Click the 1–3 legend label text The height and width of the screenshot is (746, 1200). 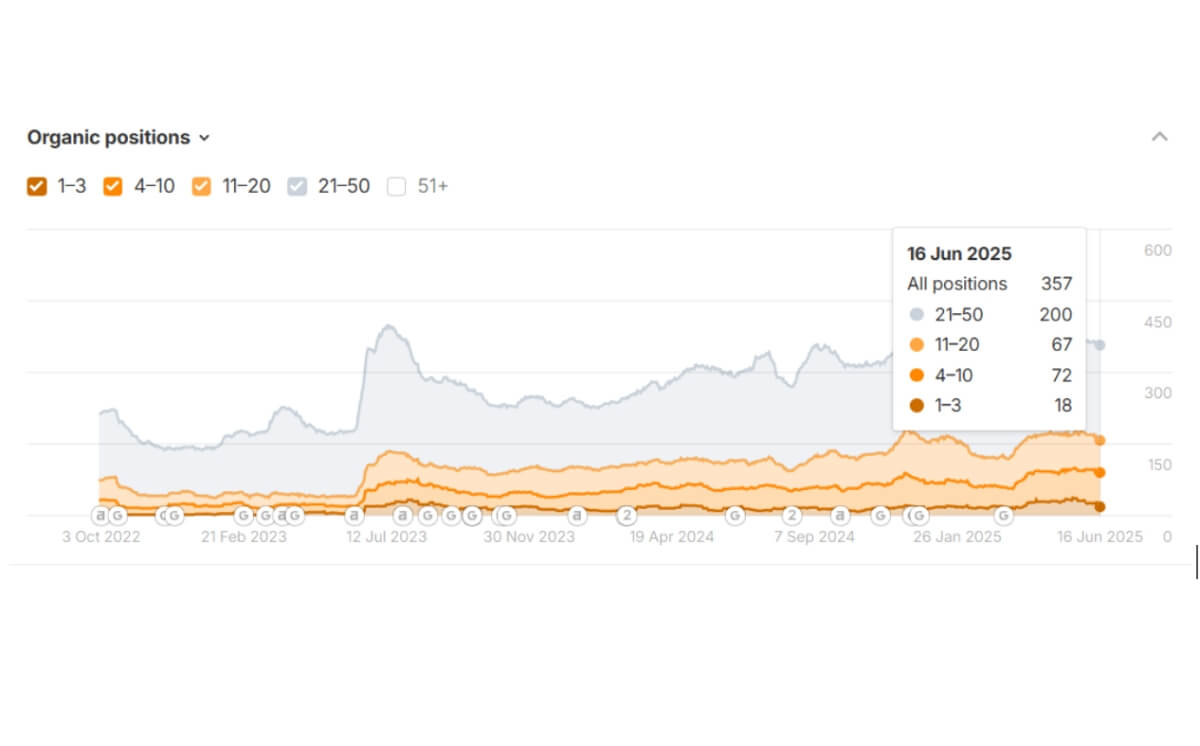pos(72,186)
